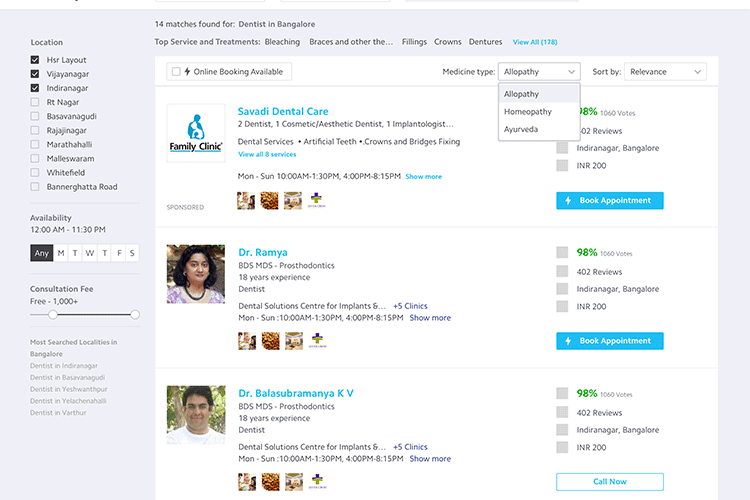Click the icon beside 402 Reviews for Dr. Ramya
The width and height of the screenshot is (750, 500).
562,271
